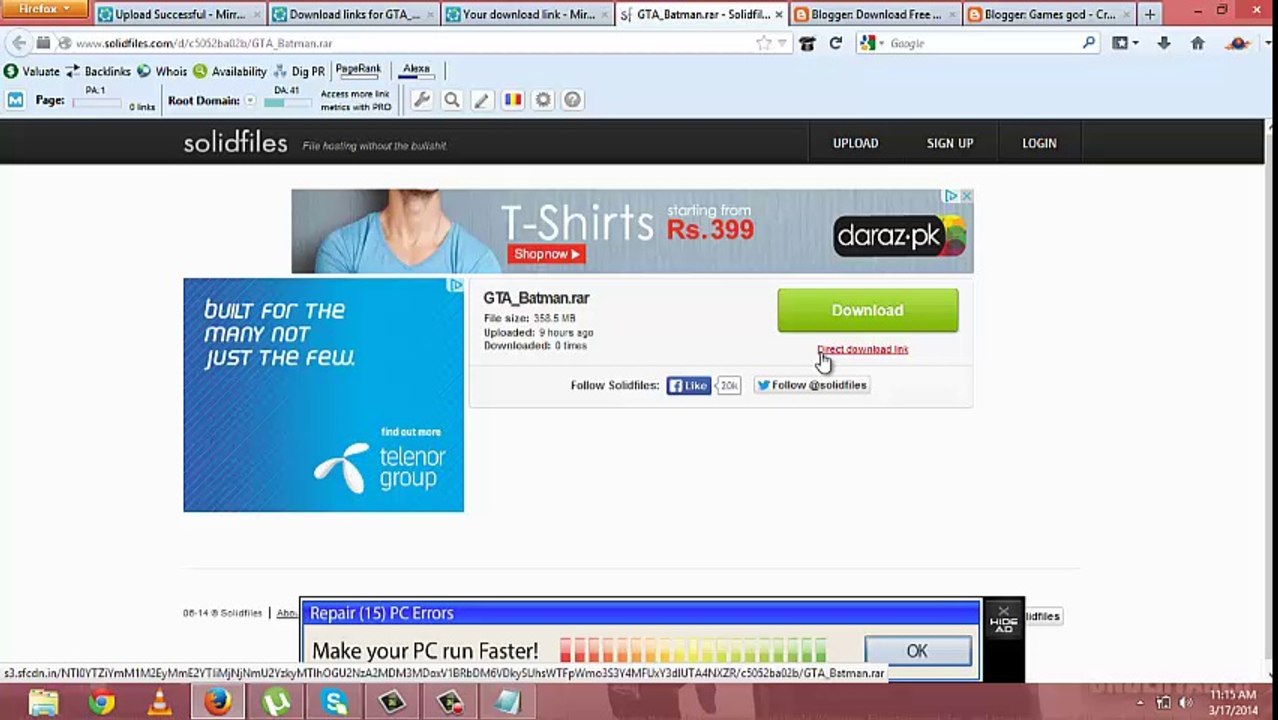Viewport: 1278px width, 720px height.
Task: Open the URL history dropdown arrow
Action: point(782,43)
